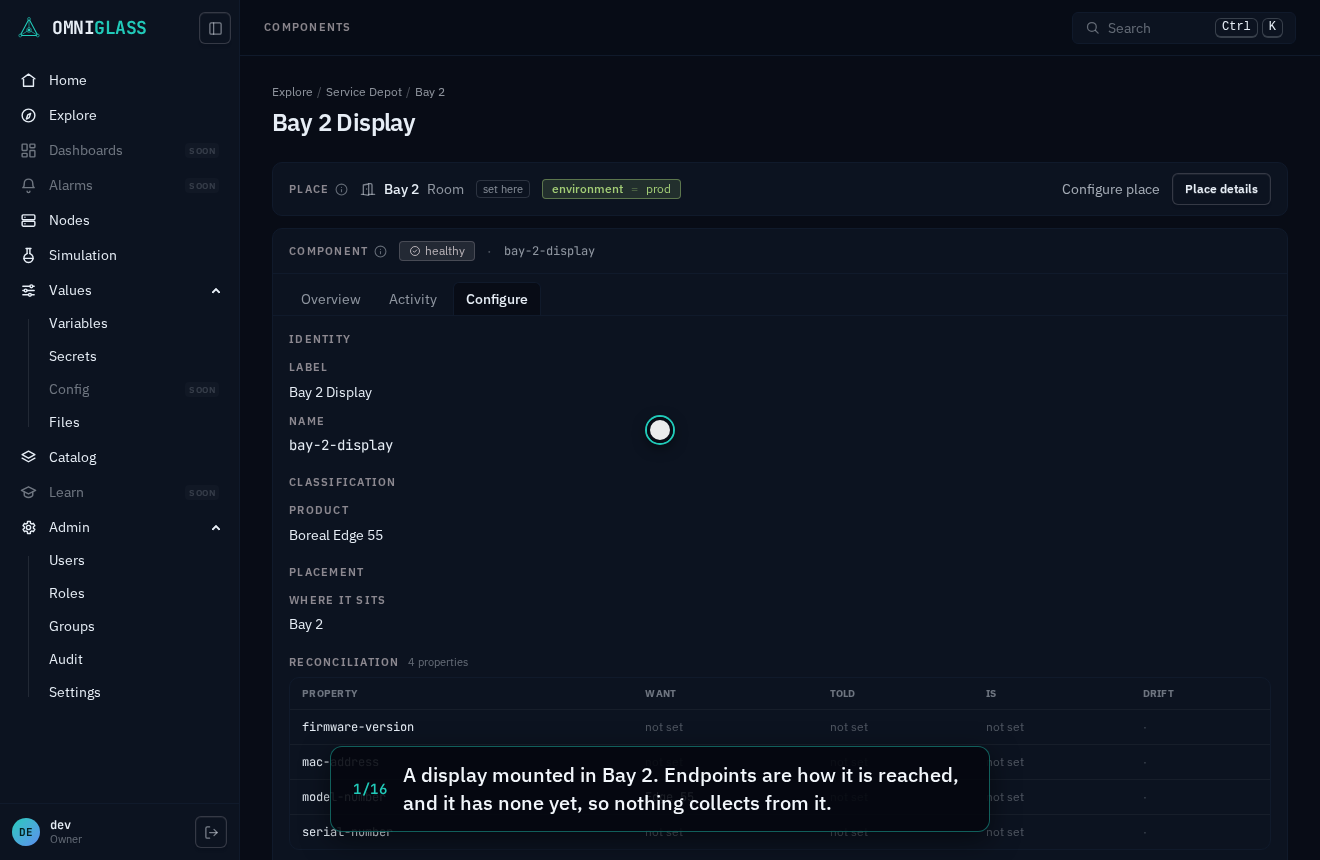Click the sign out icon

click(211, 832)
